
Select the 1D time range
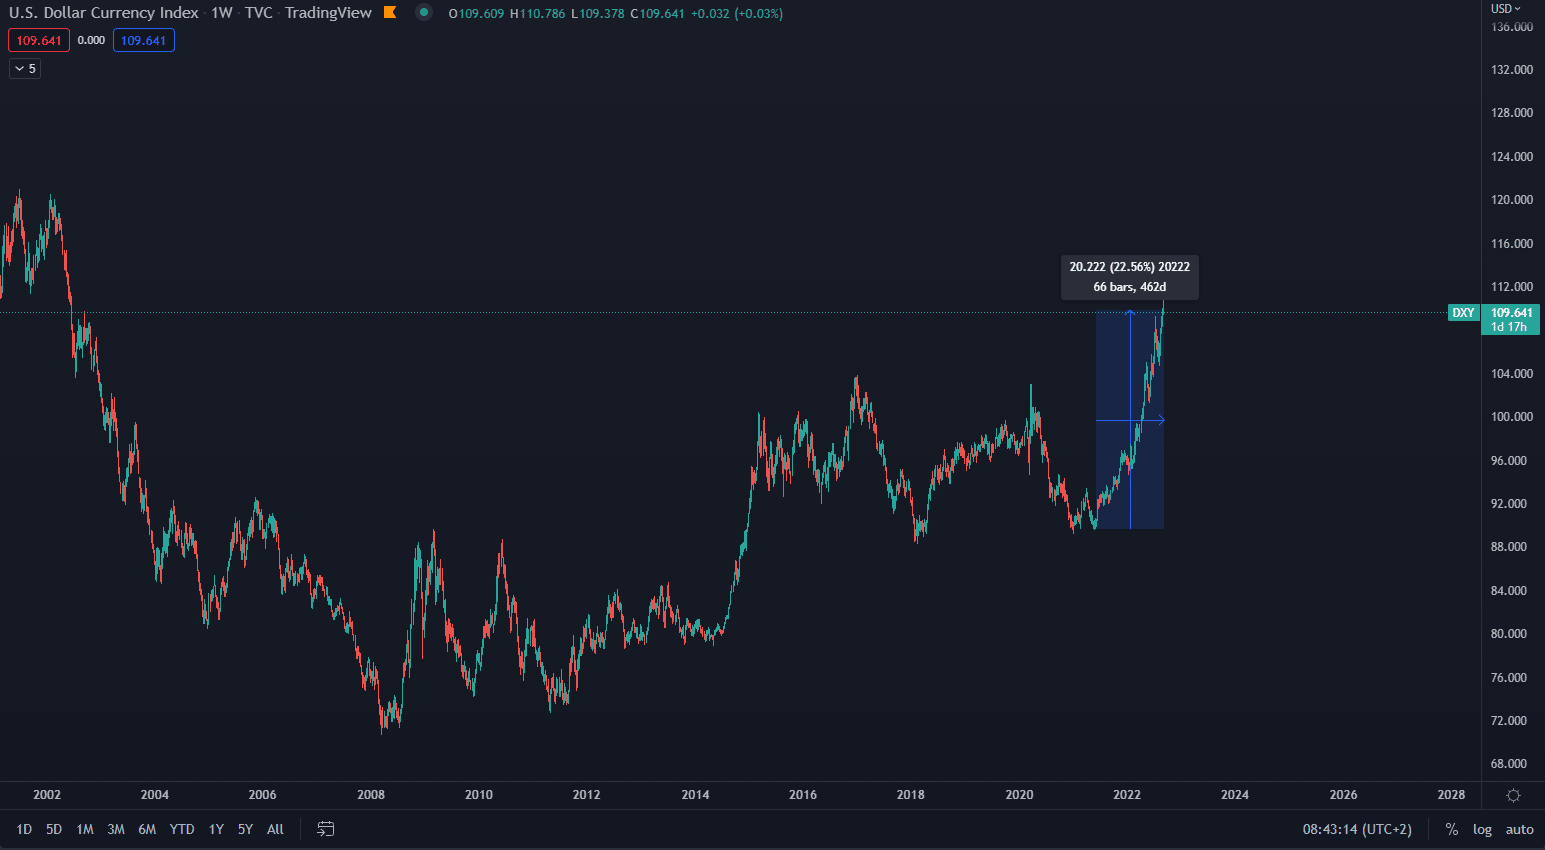tap(24, 829)
